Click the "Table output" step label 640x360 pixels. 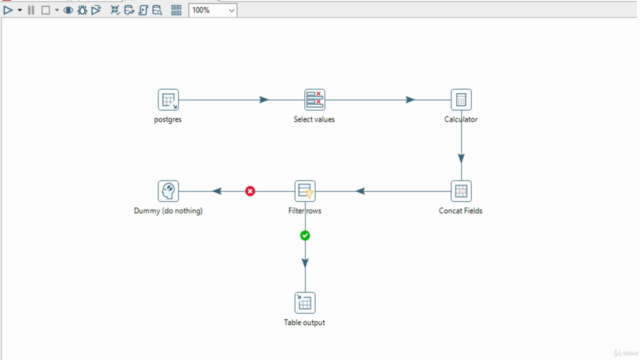pos(304,322)
